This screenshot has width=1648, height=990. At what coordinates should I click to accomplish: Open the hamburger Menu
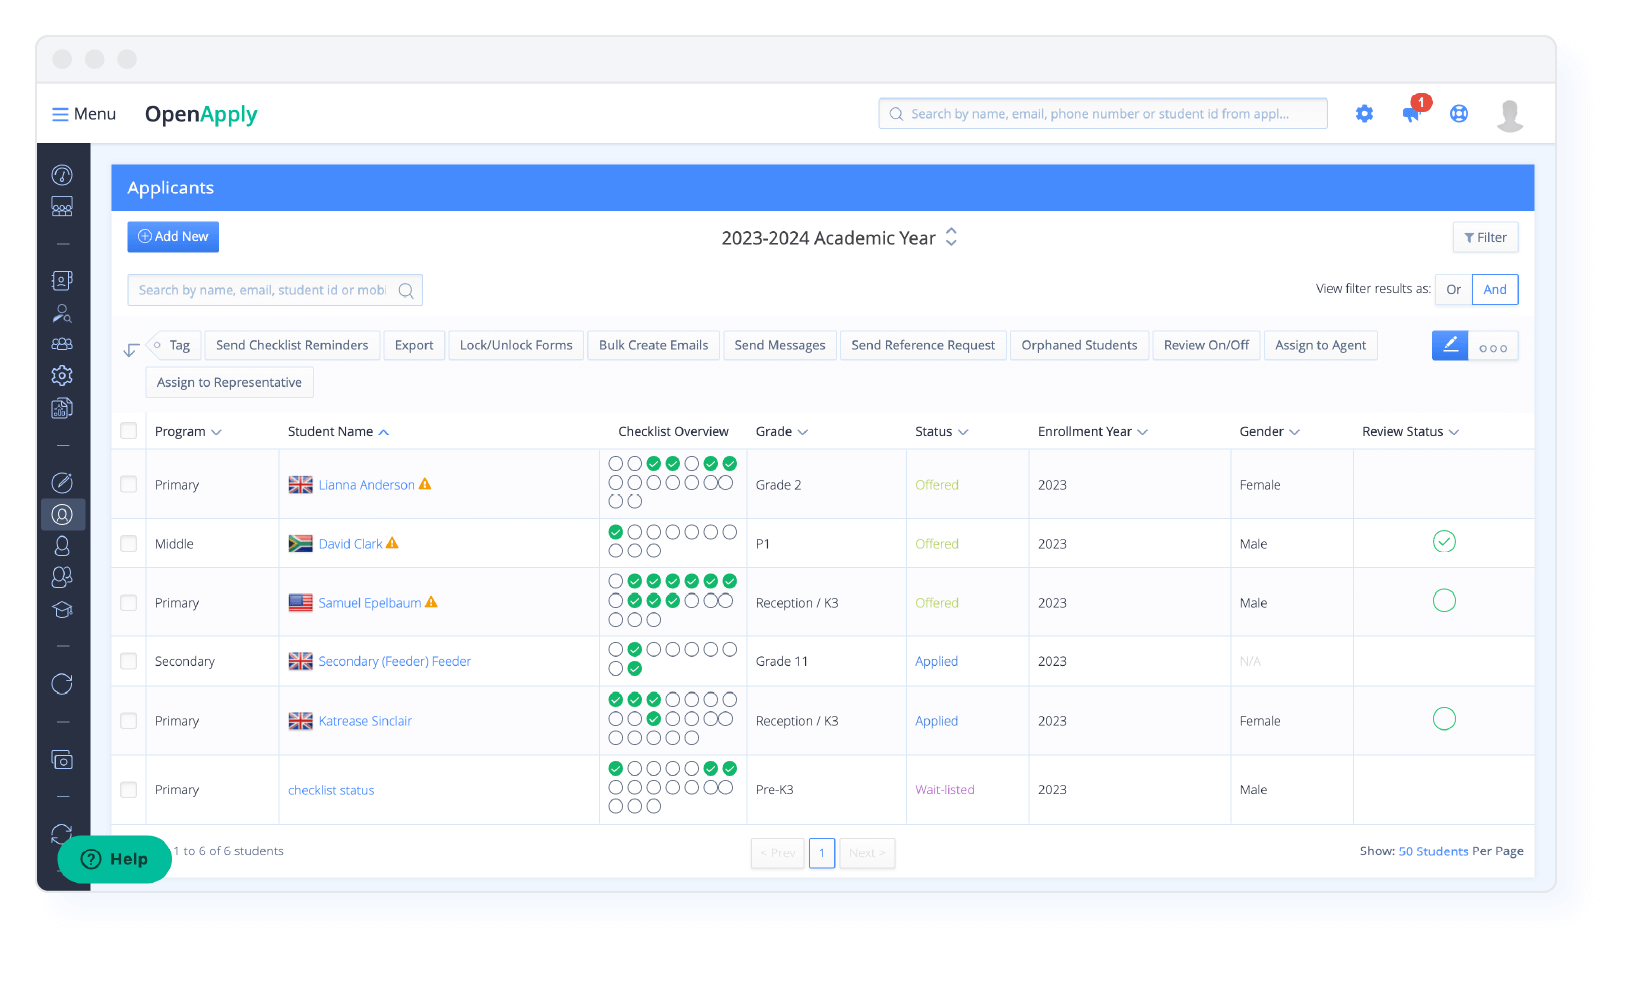(84, 114)
